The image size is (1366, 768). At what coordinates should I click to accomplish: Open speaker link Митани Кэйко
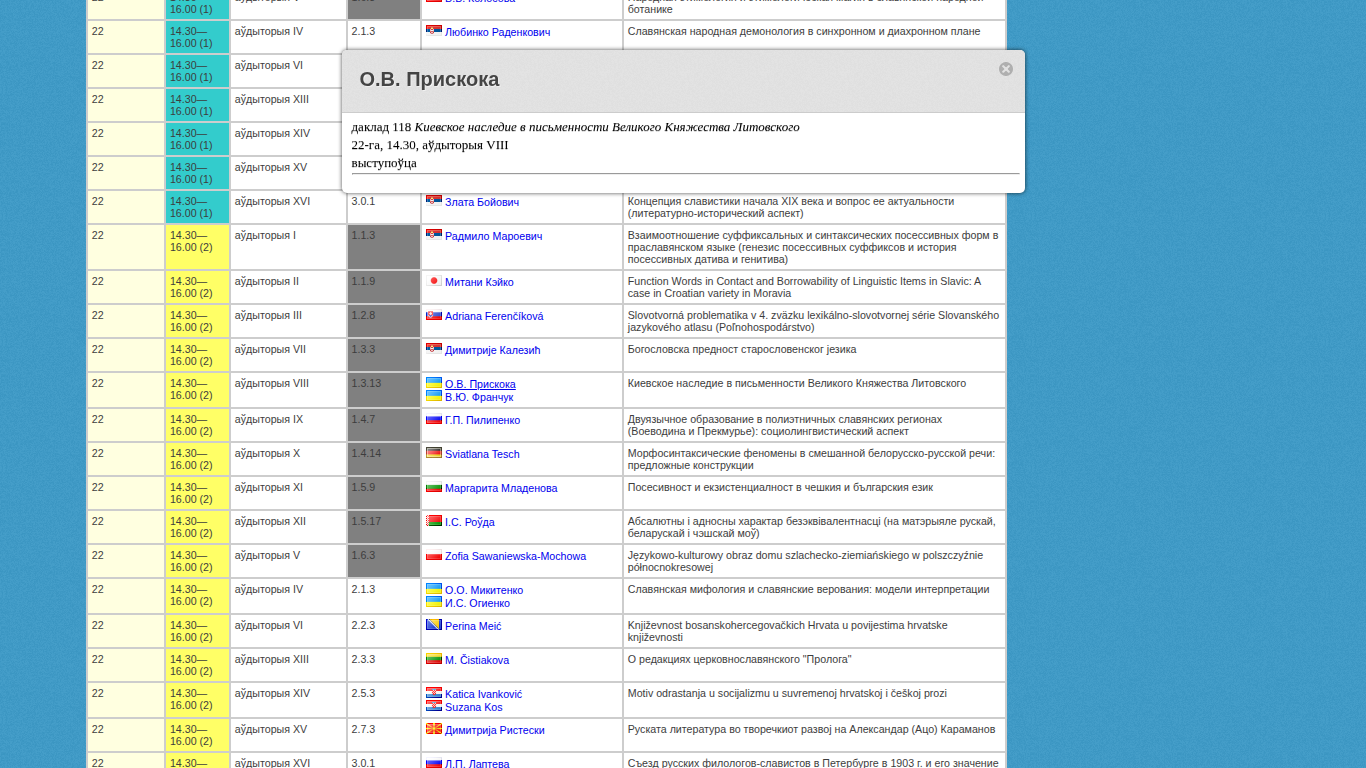coord(479,282)
